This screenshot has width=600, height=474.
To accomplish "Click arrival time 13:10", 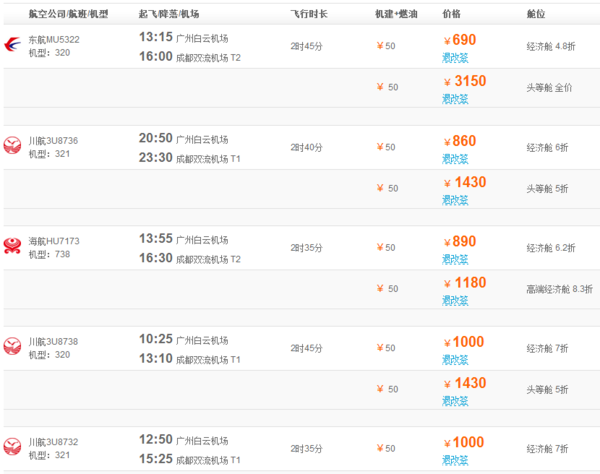I will click(156, 358).
